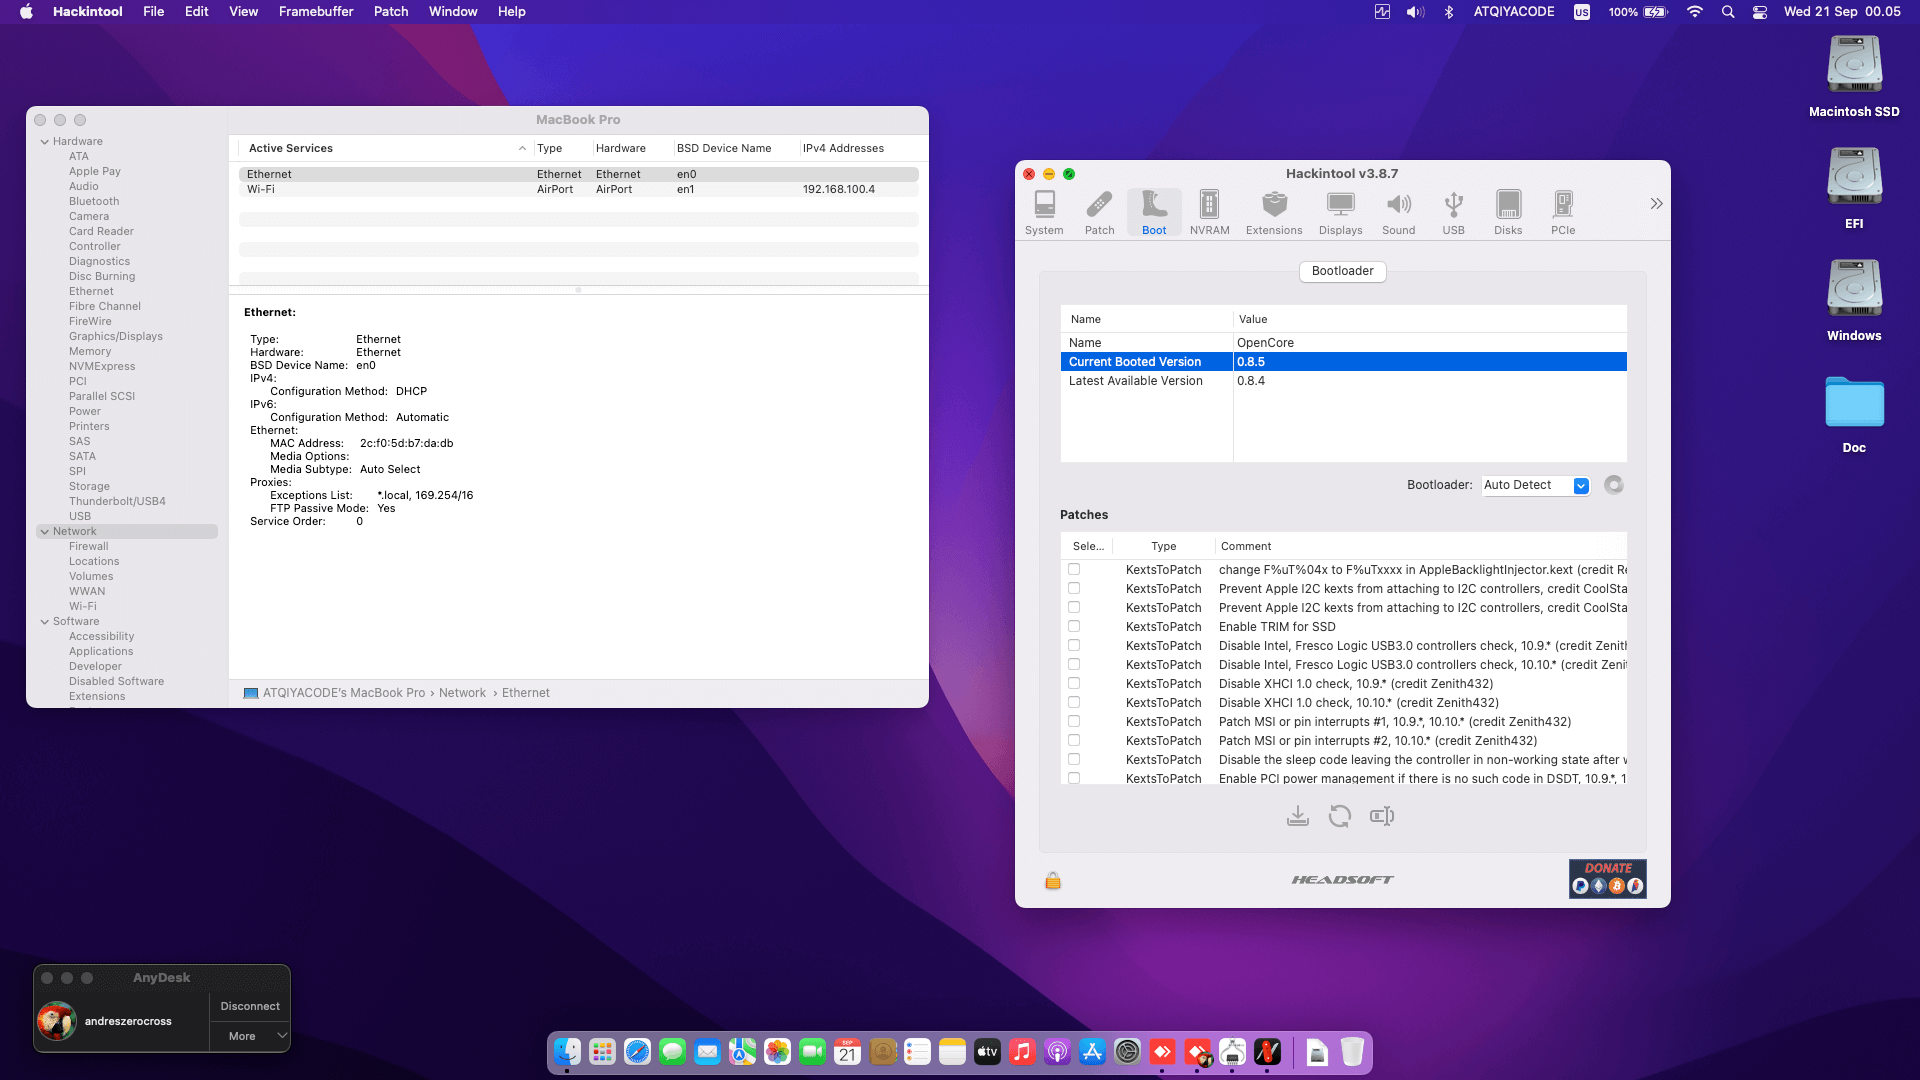Open the EFI desktop drive

coord(1854,189)
